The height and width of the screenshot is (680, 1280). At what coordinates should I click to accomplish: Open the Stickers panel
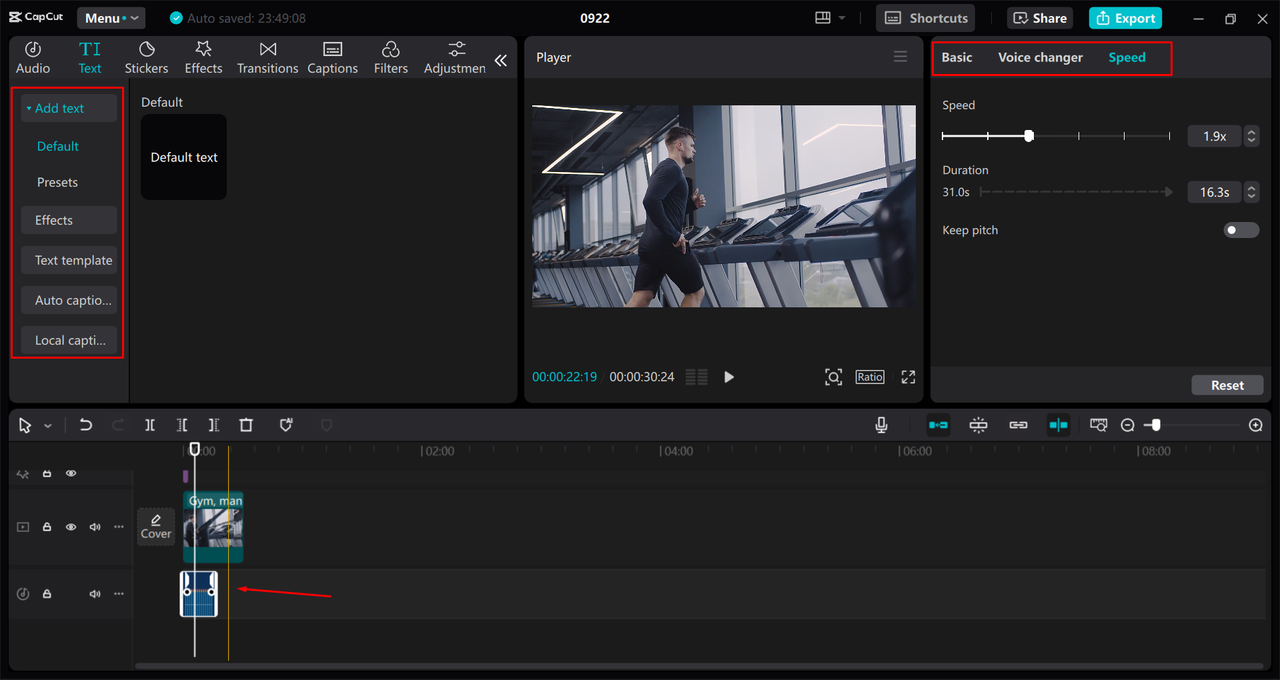pyautogui.click(x=146, y=58)
